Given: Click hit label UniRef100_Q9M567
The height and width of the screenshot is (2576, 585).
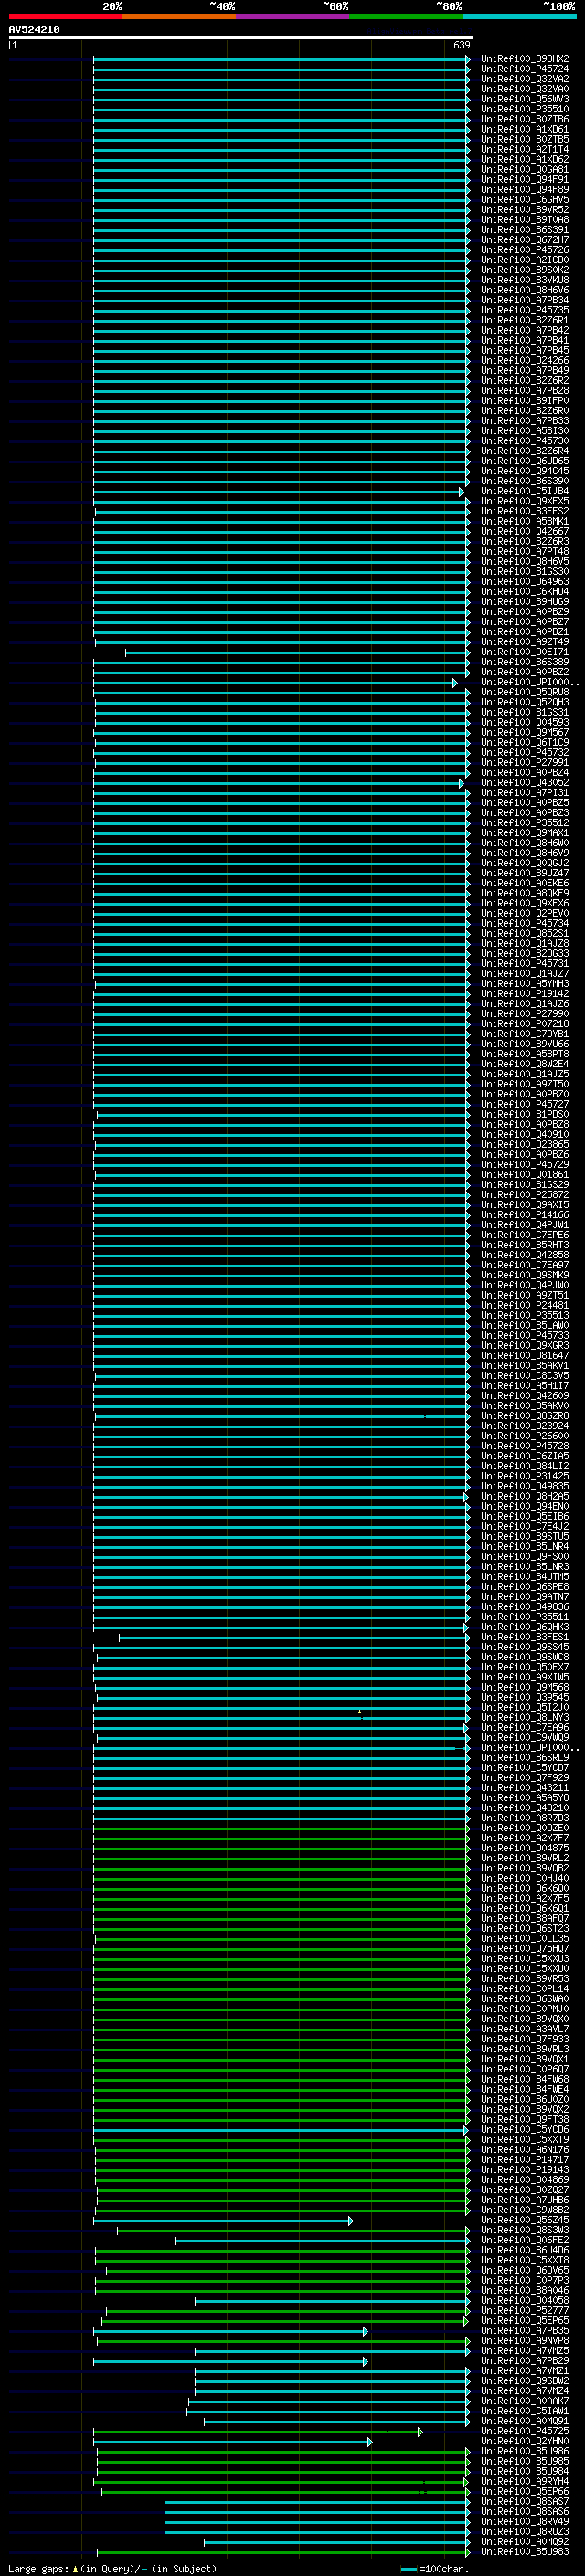Looking at the screenshot, I should (x=524, y=732).
